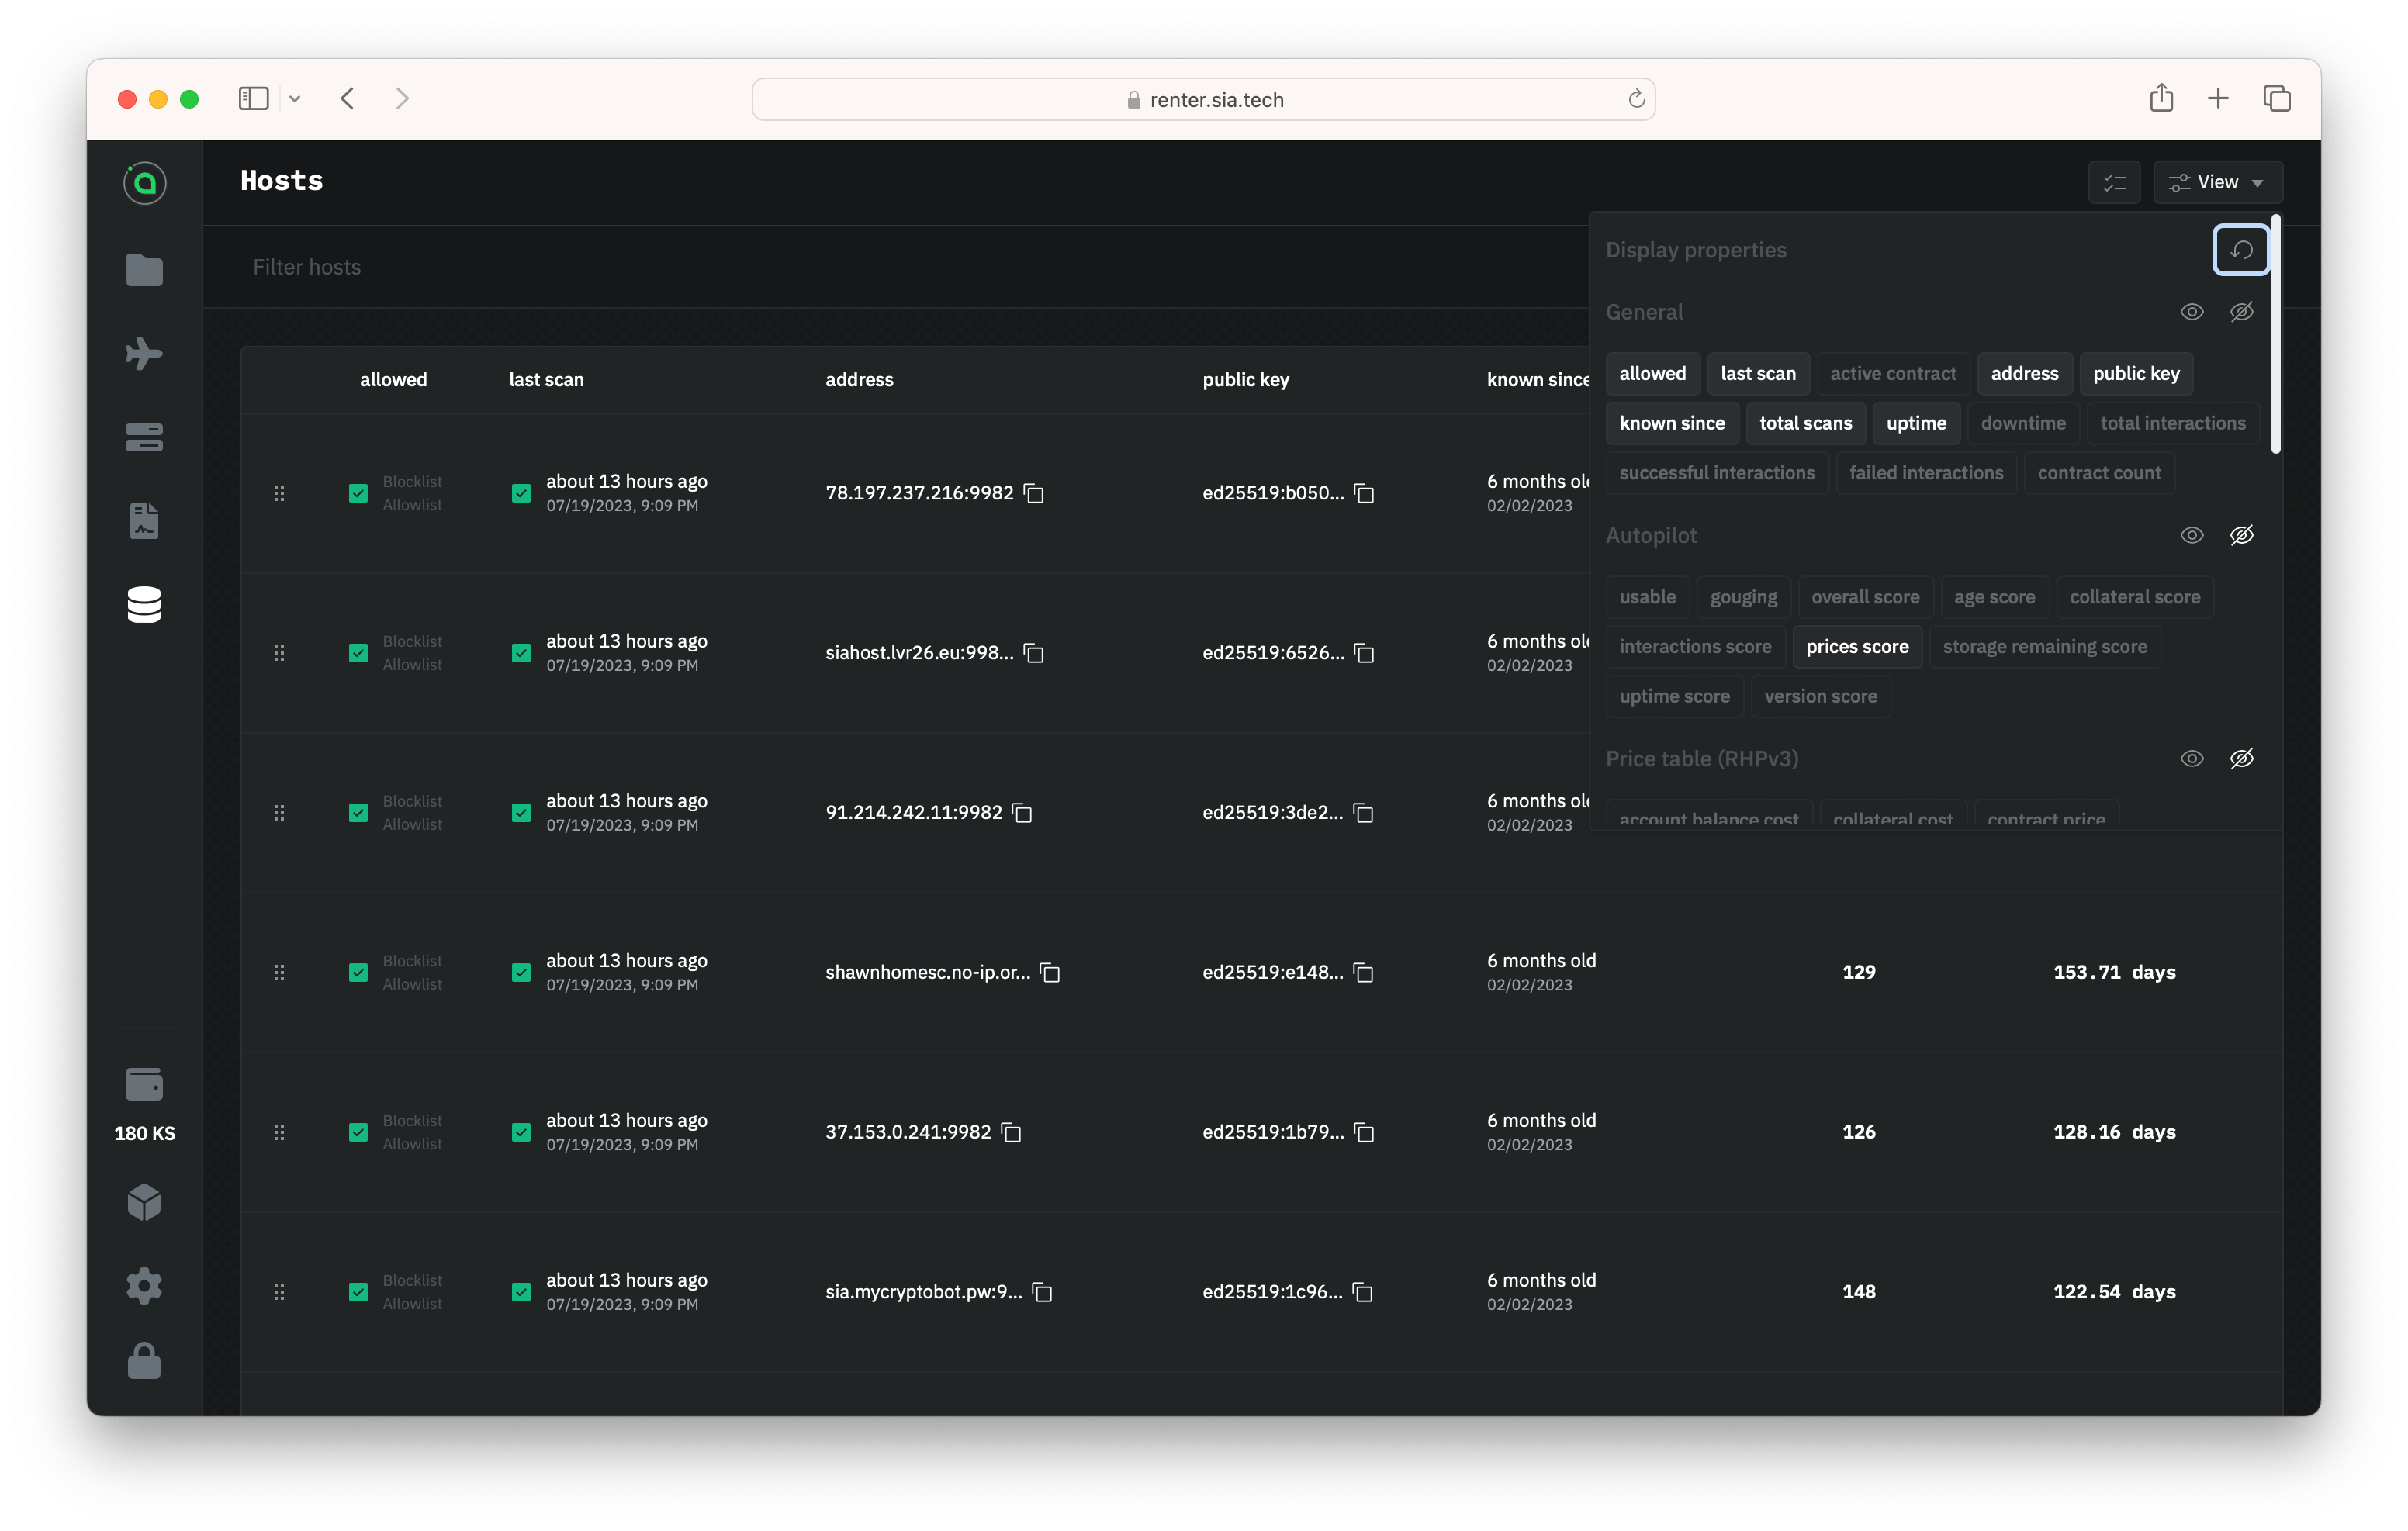2408x1531 pixels.
Task: Copy address siahost.lvr26.eu:998...
Action: (1034, 653)
